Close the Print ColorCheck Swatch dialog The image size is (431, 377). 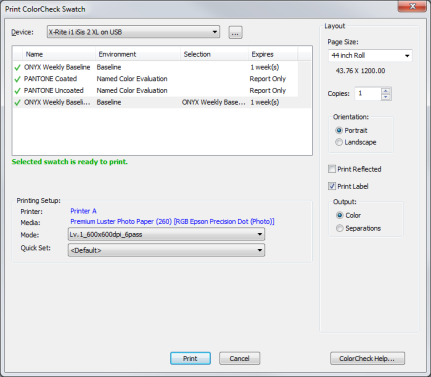[412, 6]
